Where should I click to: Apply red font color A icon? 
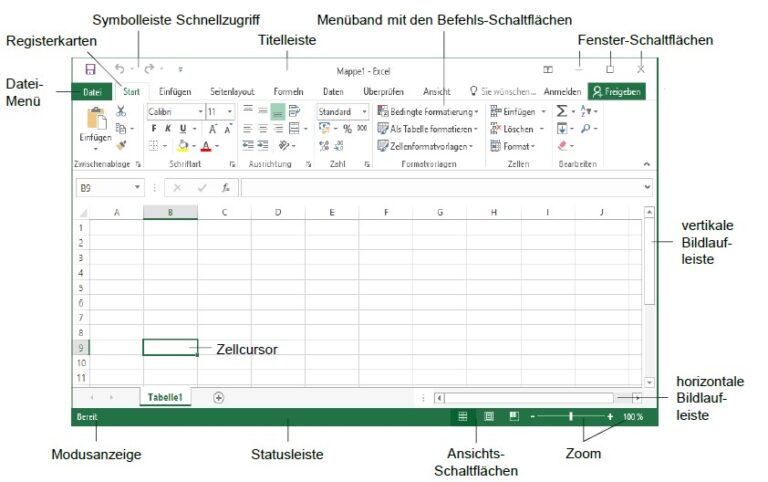click(206, 146)
